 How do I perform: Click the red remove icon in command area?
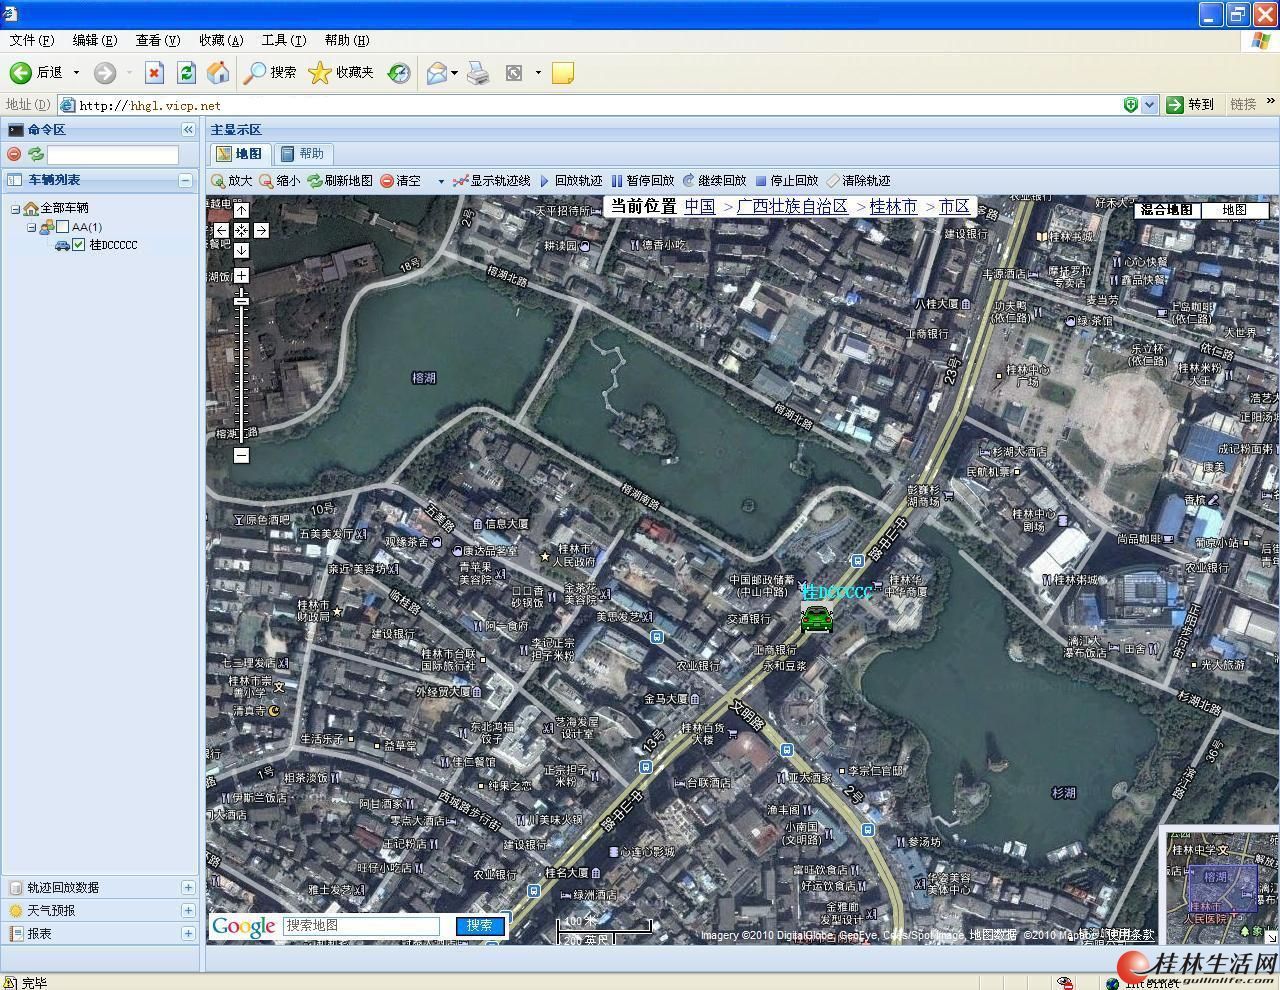(14, 154)
